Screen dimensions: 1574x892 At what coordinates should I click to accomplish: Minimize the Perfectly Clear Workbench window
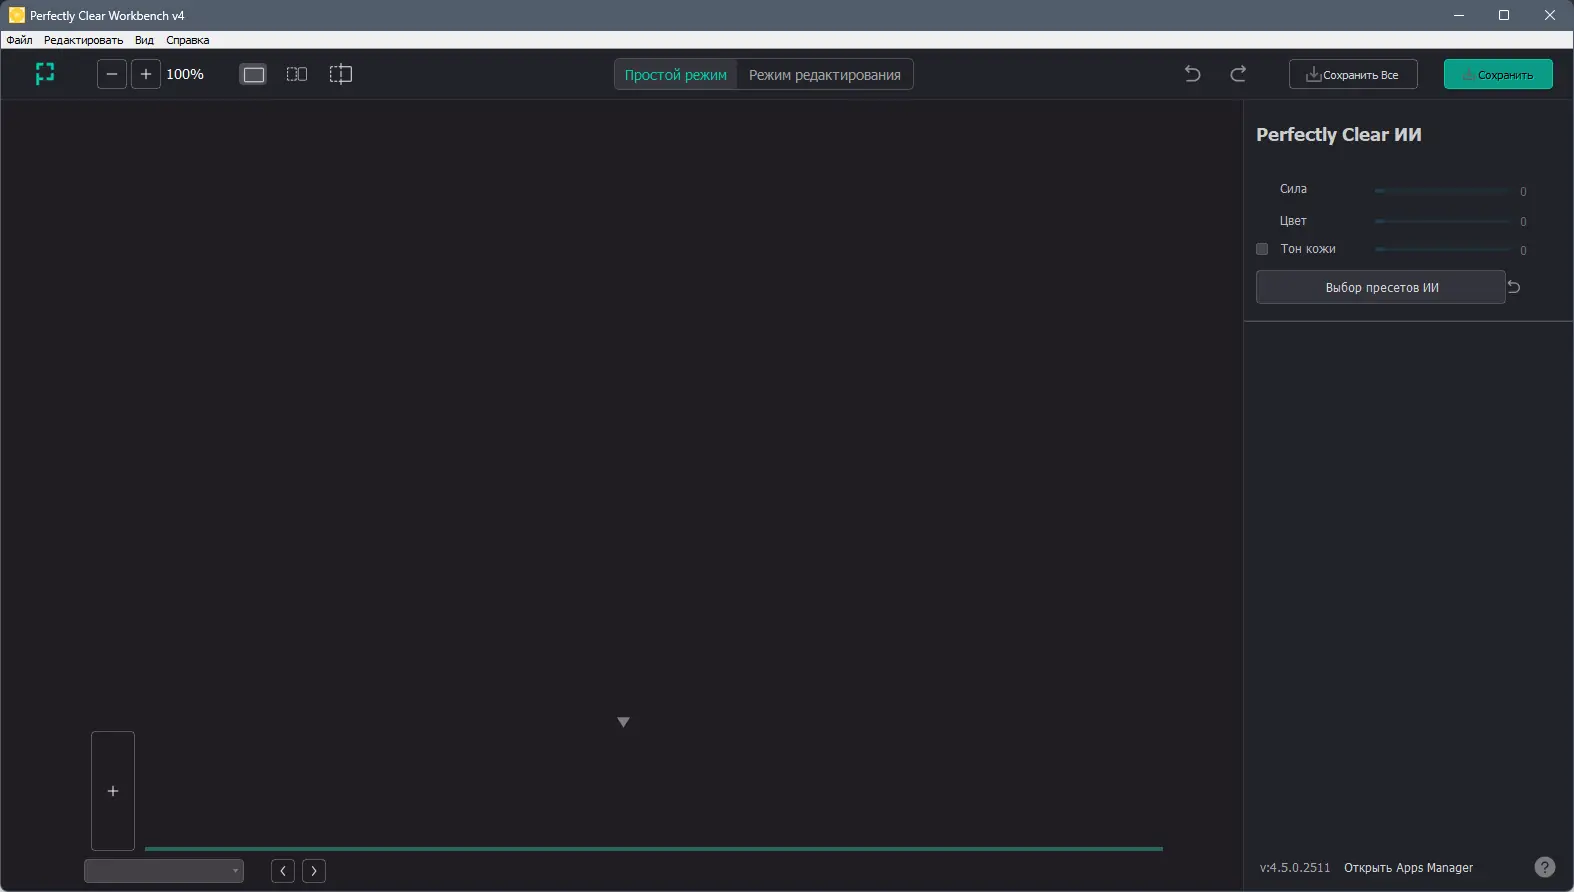point(1459,15)
